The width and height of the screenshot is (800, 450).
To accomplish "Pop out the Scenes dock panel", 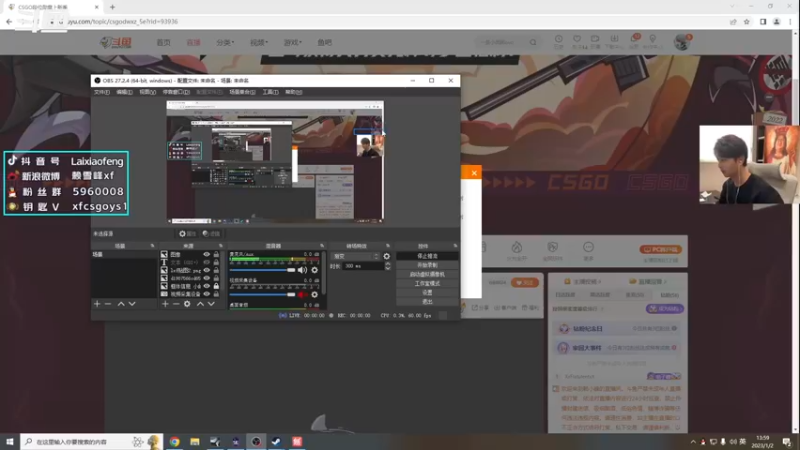I will (x=153, y=246).
